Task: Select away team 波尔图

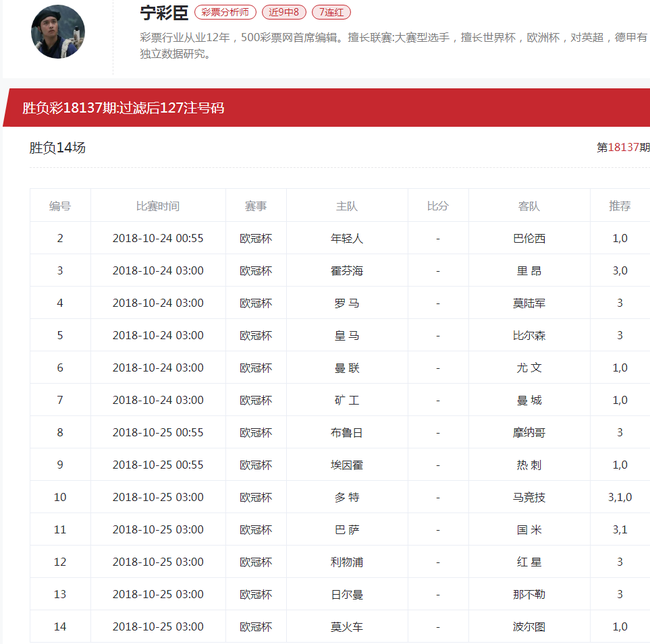Action: [x=529, y=627]
